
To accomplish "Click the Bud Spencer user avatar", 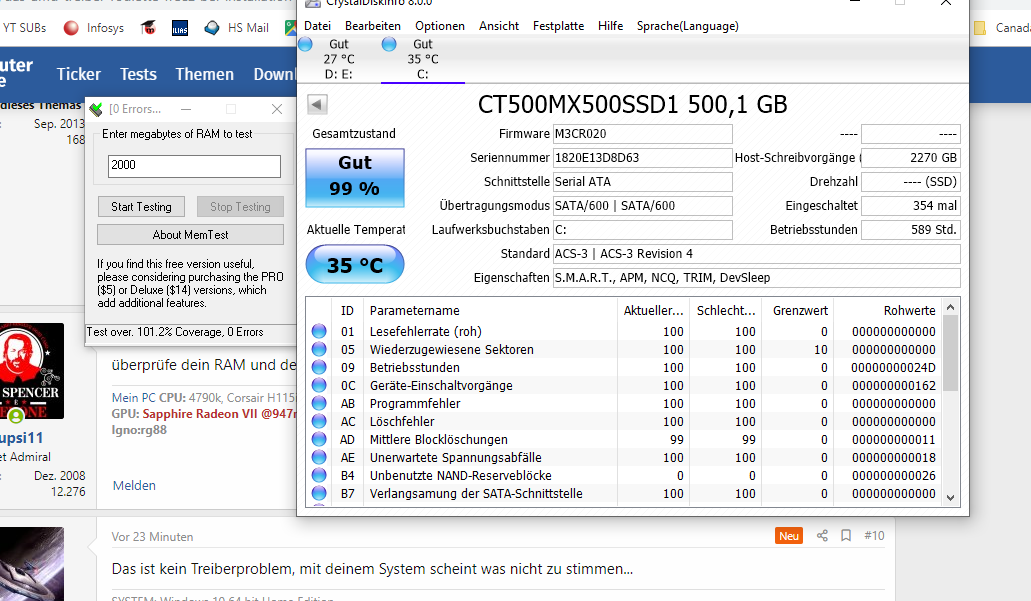I will pyautogui.click(x=32, y=371).
